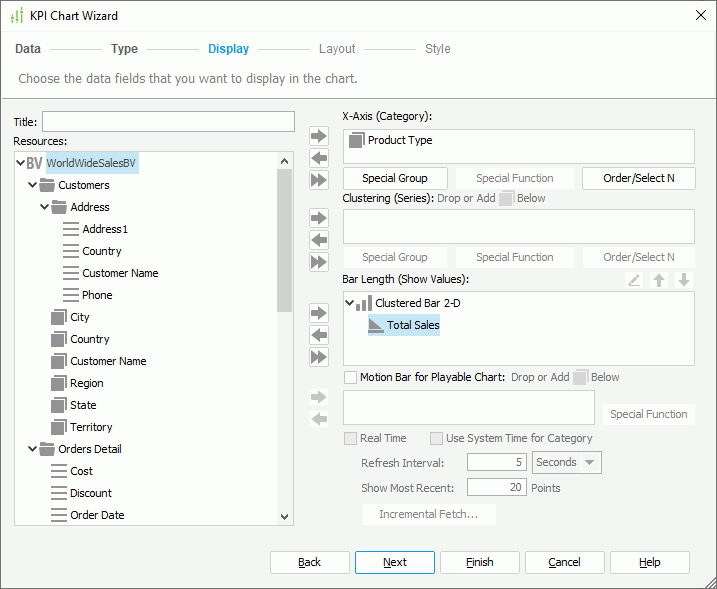Viewport: 717px width, 589px height.
Task: Add field to Bar Length with right arrow
Action: point(319,313)
